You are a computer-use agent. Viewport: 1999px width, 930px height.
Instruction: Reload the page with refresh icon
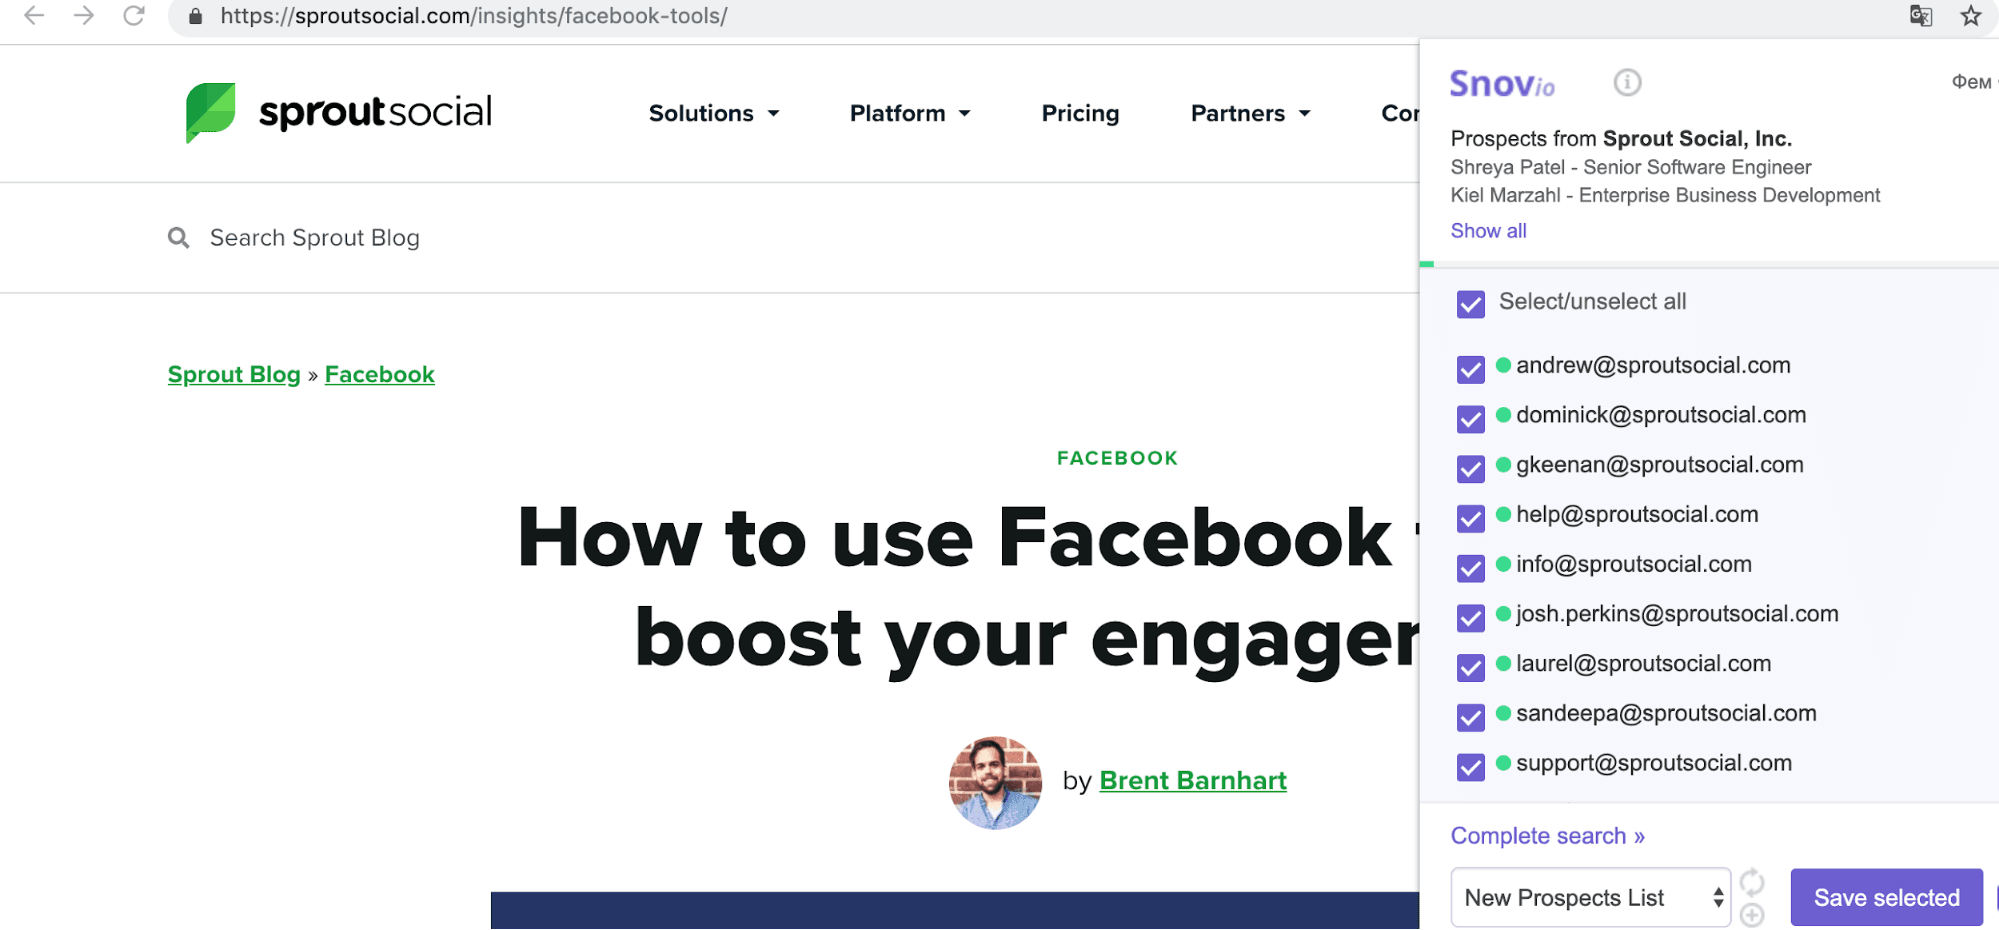tap(134, 15)
